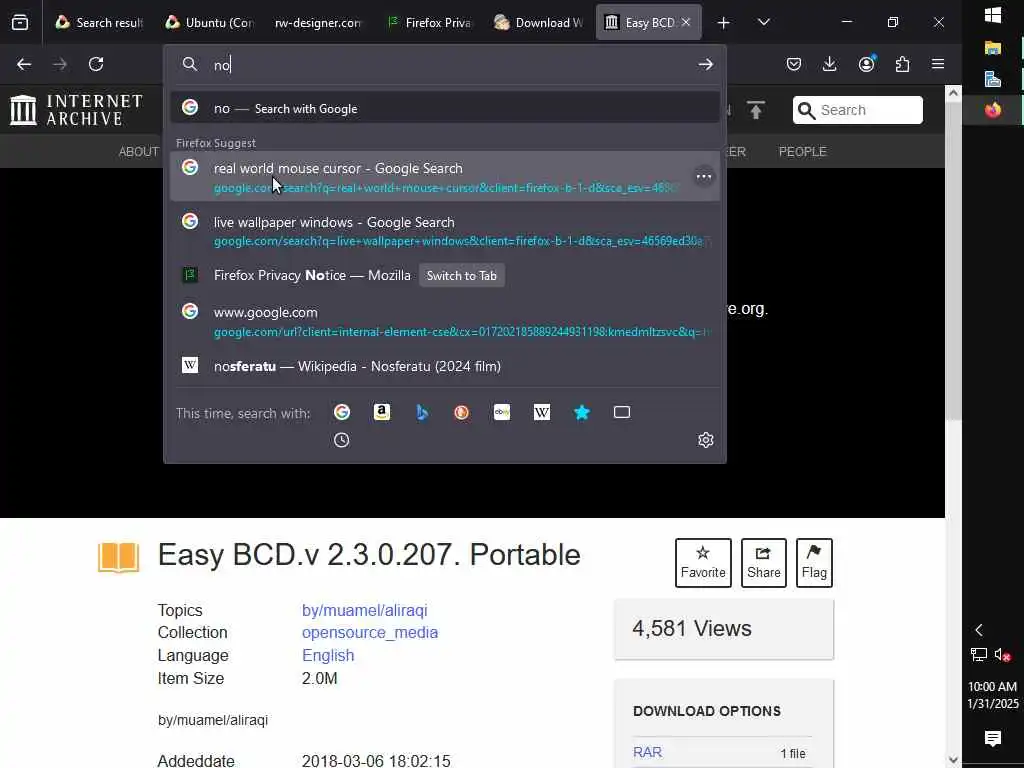Switch to the Firefox Privacy tab
This screenshot has height=768, width=1024.
pos(428,23)
